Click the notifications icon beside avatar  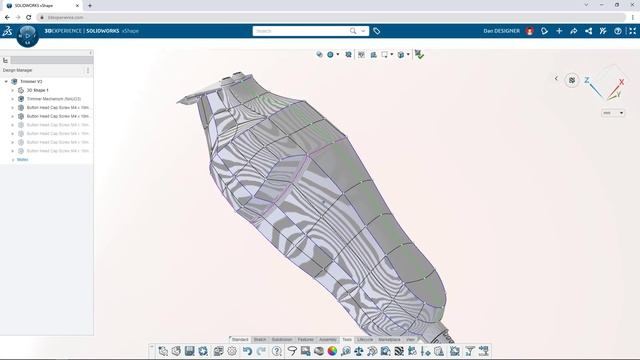pos(544,31)
